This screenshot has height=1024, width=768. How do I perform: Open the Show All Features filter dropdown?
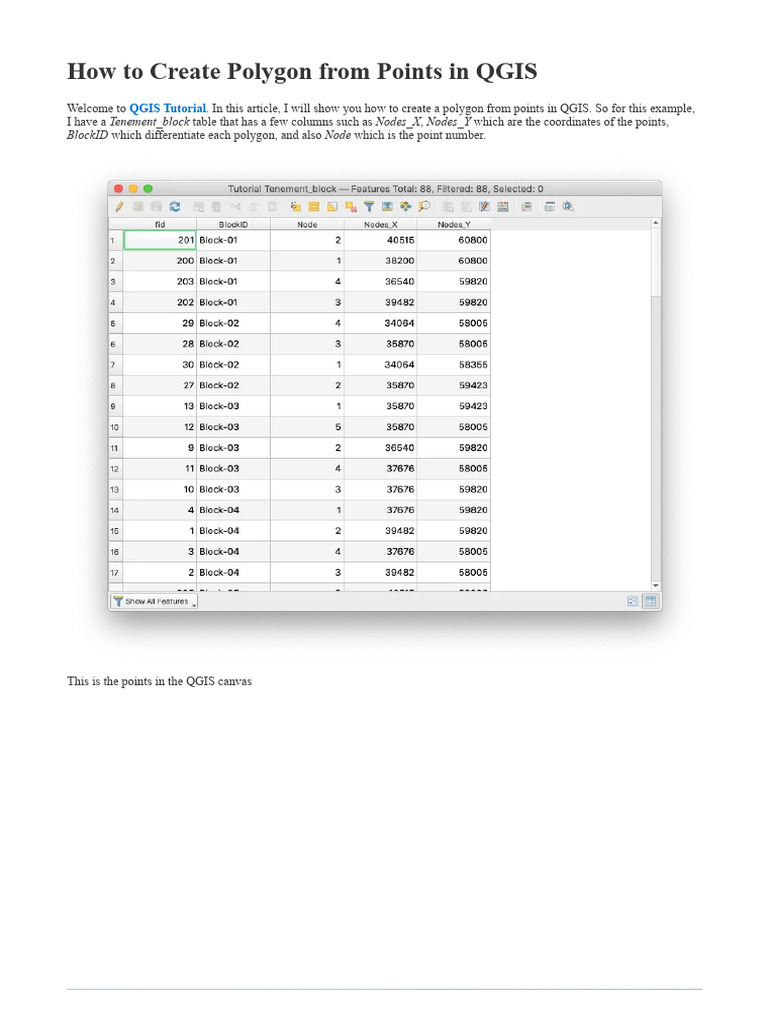[154, 601]
